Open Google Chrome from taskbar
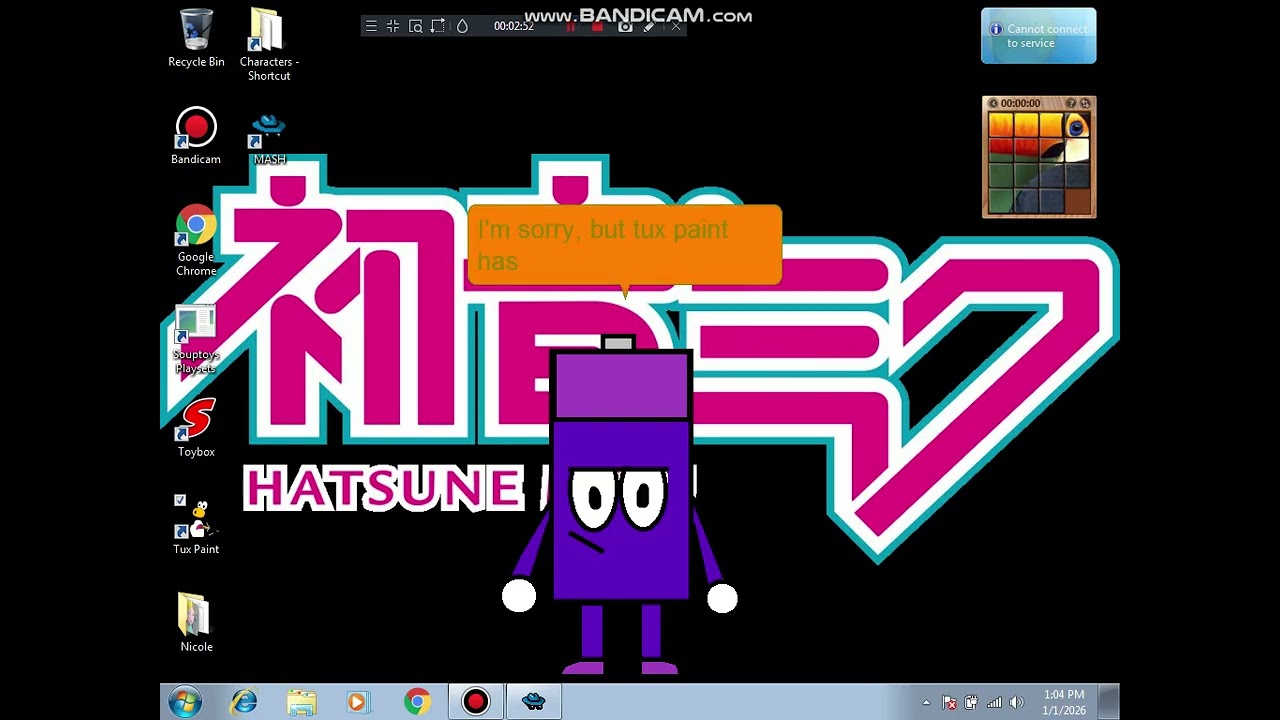Viewport: 1280px width, 720px height. pos(417,702)
